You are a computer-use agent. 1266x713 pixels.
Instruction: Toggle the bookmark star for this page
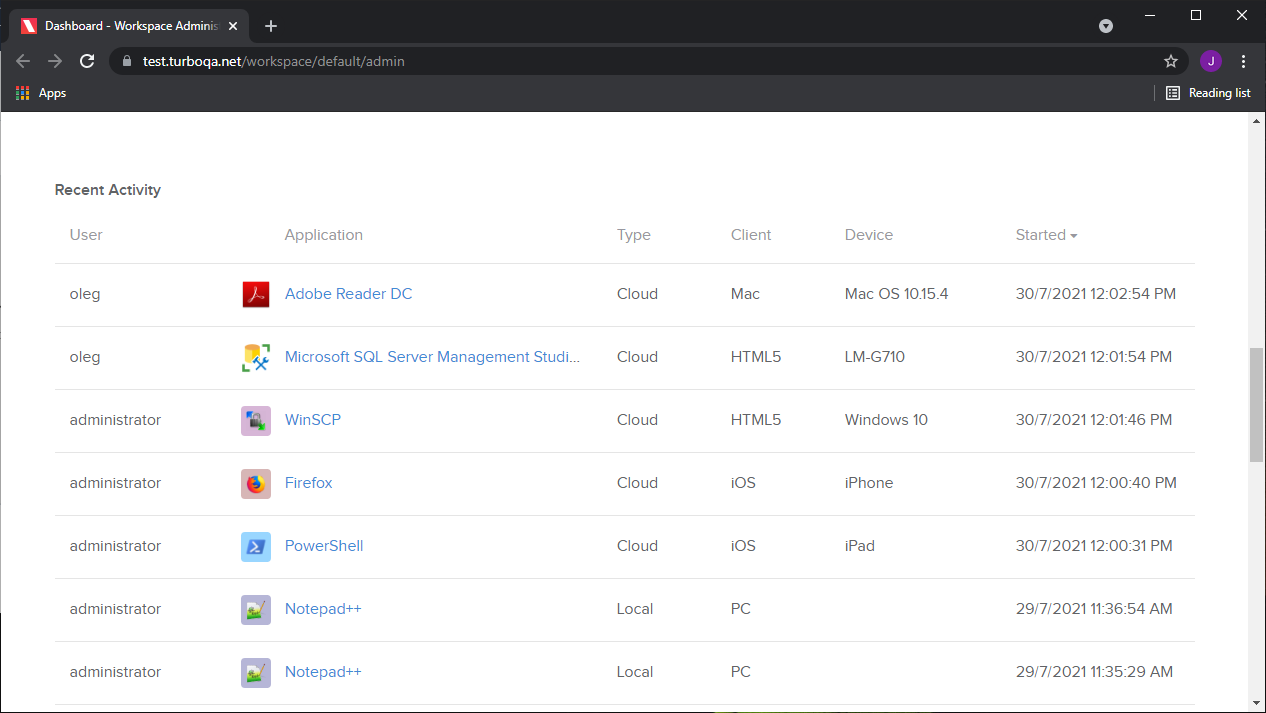coord(1171,61)
